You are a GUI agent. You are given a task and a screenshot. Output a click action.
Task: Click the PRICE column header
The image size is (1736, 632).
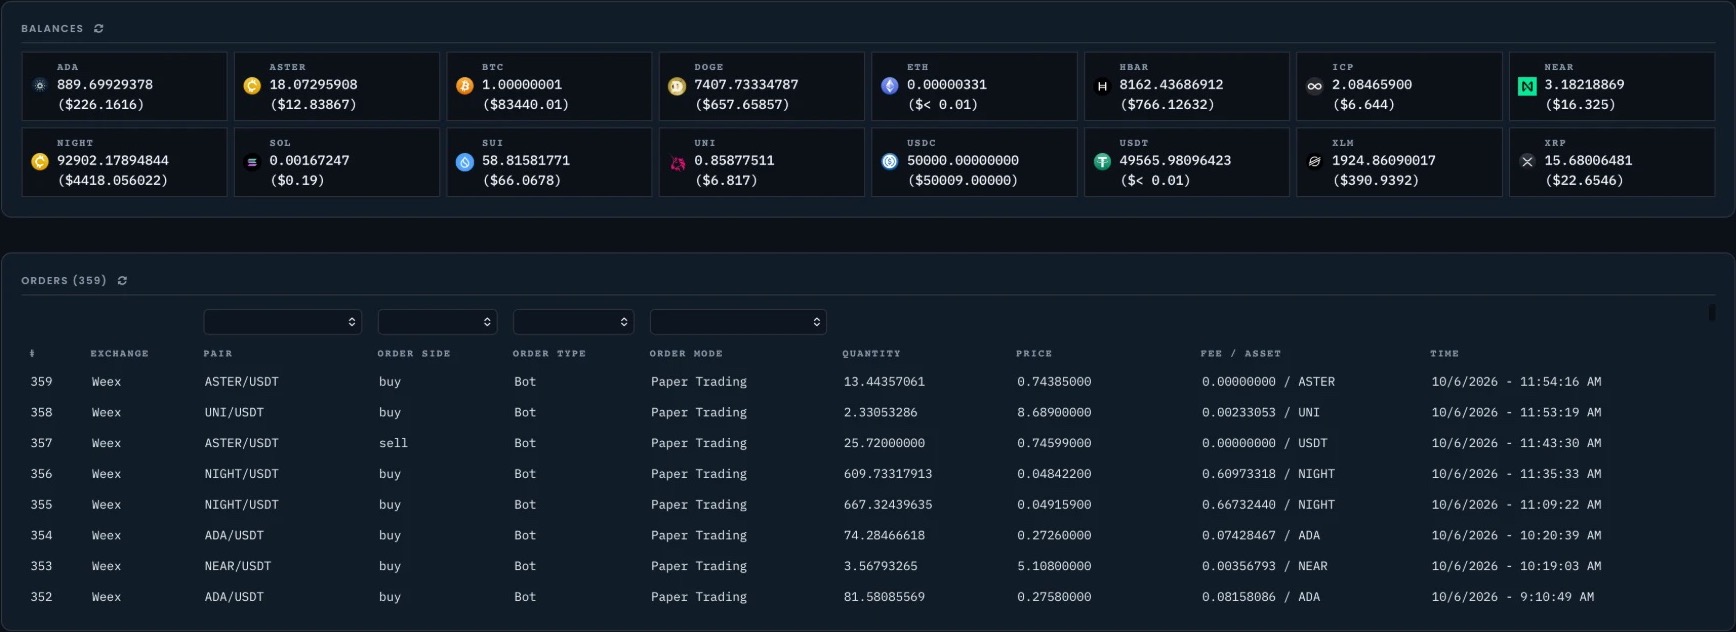[x=1034, y=353]
